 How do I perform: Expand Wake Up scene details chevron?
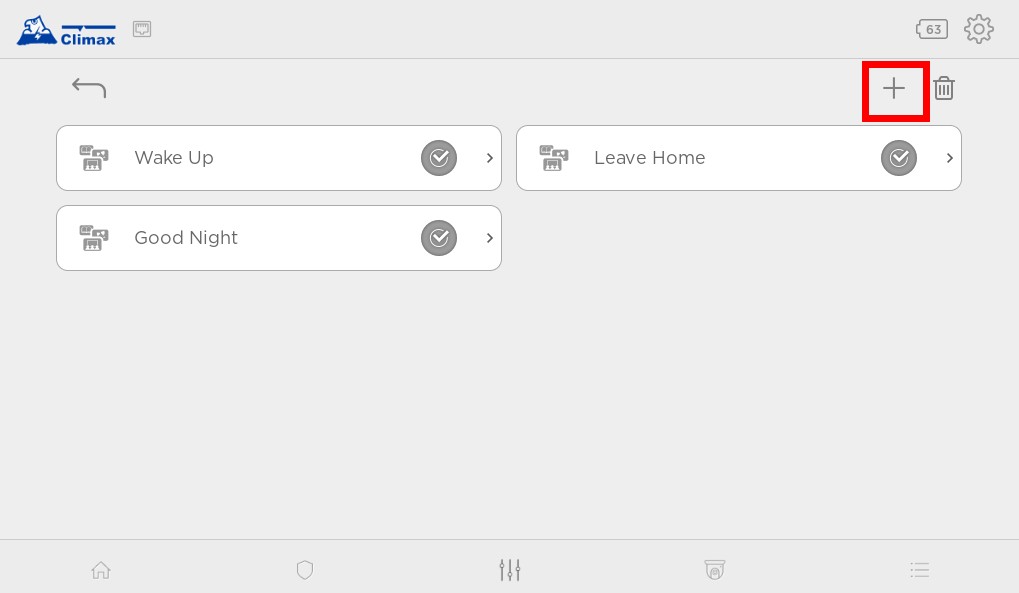[x=490, y=158]
